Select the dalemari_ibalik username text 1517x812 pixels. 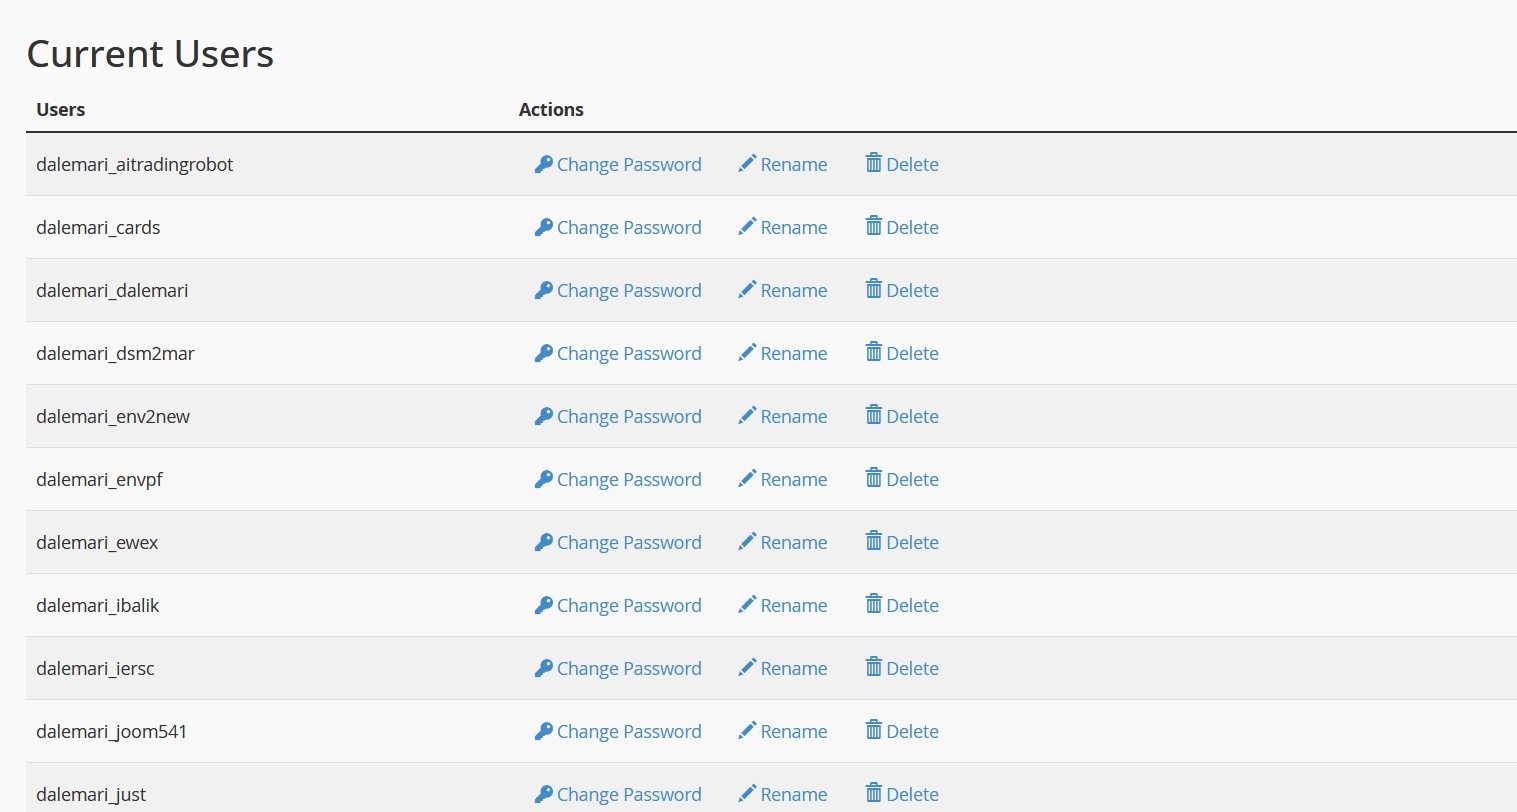(x=98, y=606)
